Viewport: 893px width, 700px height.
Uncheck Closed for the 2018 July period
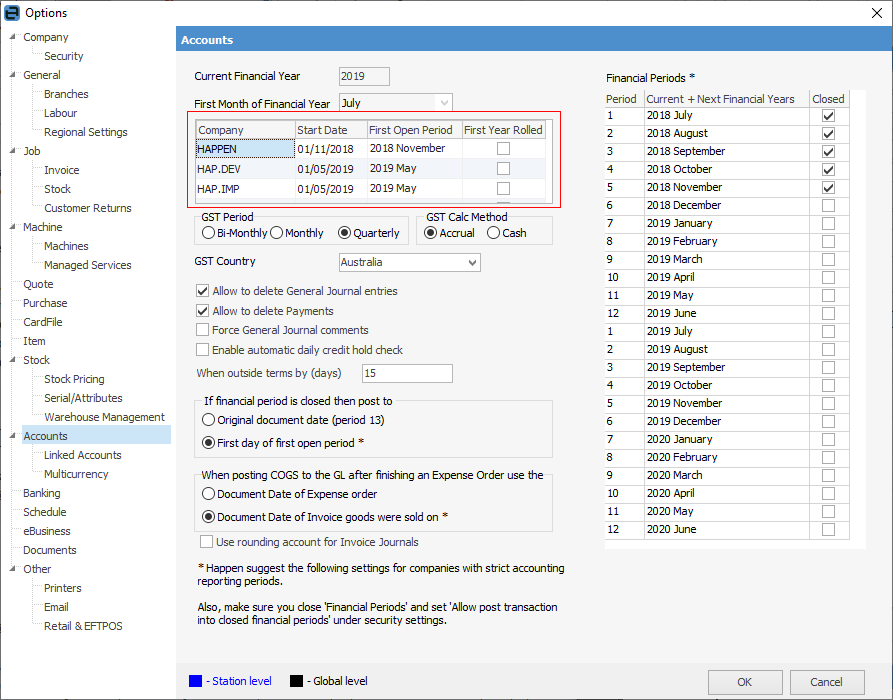point(828,115)
